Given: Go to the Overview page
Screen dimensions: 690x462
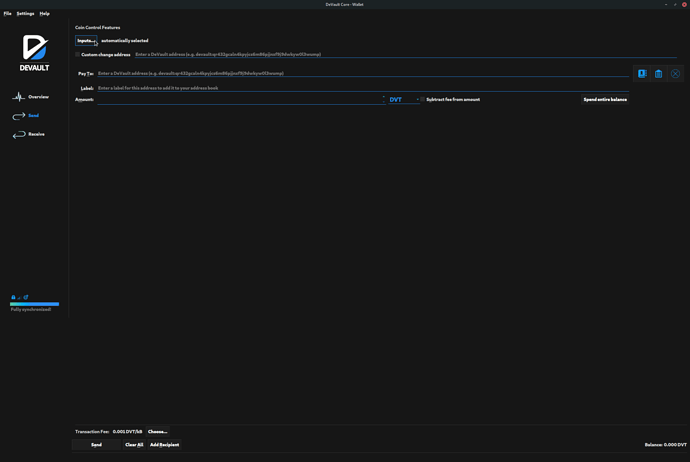Looking at the screenshot, I should 30,97.
